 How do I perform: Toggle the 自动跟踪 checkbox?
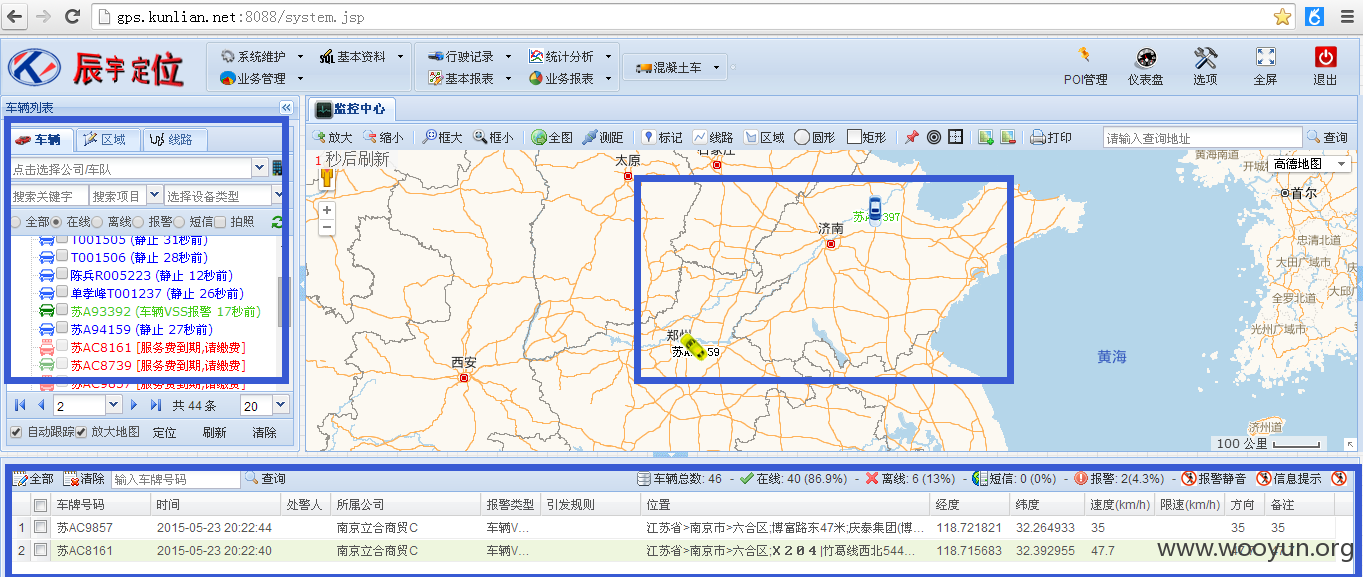(16, 432)
